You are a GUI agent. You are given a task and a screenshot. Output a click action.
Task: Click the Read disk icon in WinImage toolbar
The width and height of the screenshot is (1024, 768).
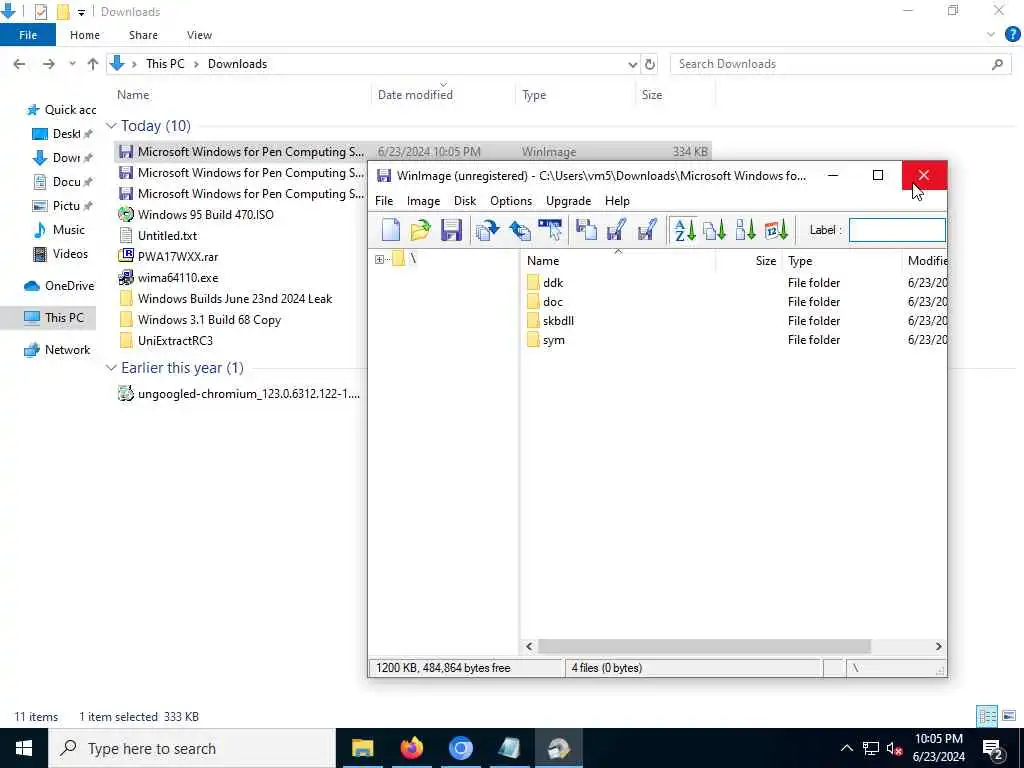(x=586, y=230)
